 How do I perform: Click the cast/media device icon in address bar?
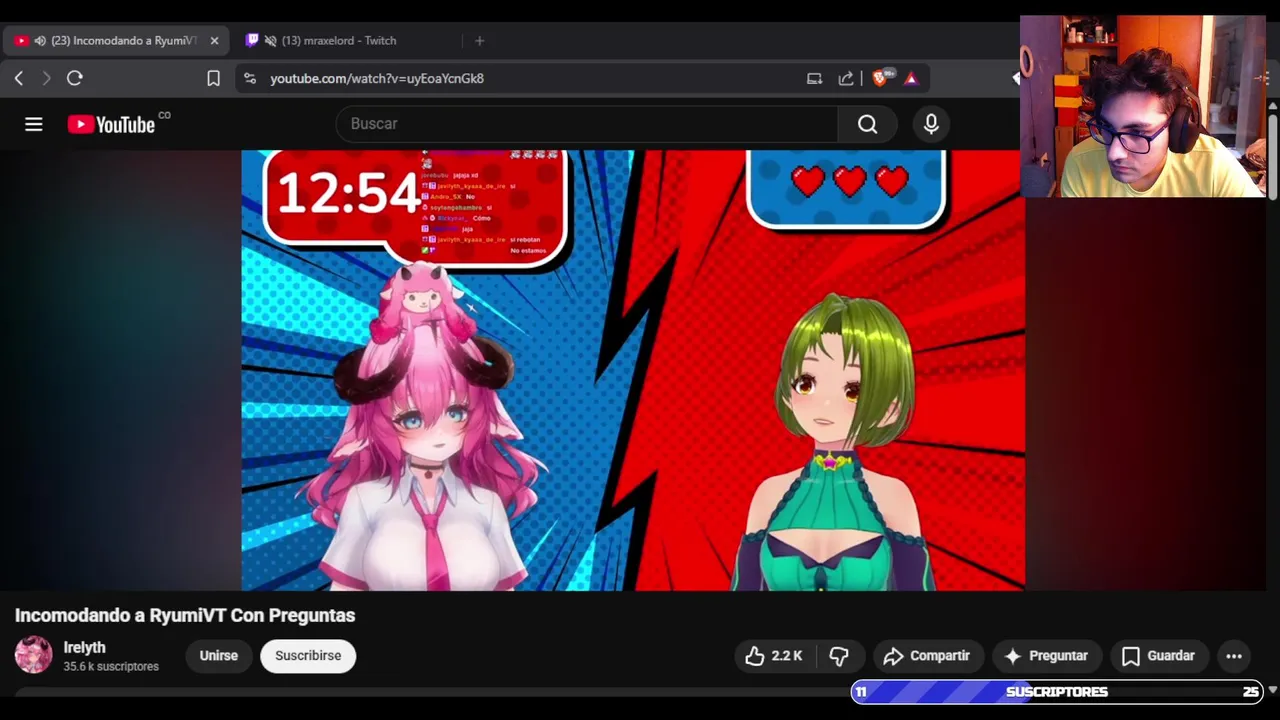tap(814, 78)
